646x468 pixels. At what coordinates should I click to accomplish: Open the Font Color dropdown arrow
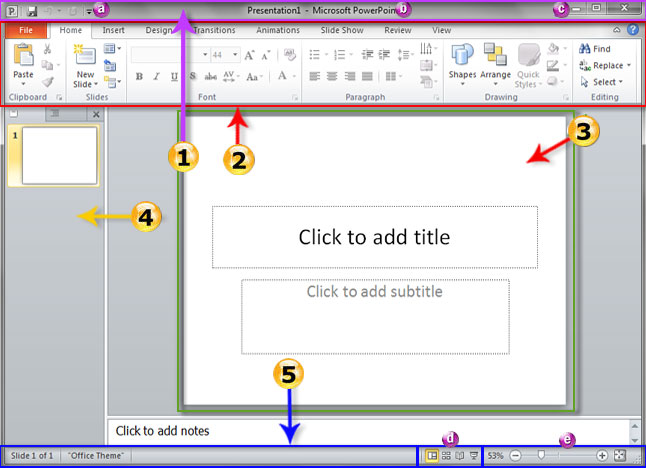[294, 77]
